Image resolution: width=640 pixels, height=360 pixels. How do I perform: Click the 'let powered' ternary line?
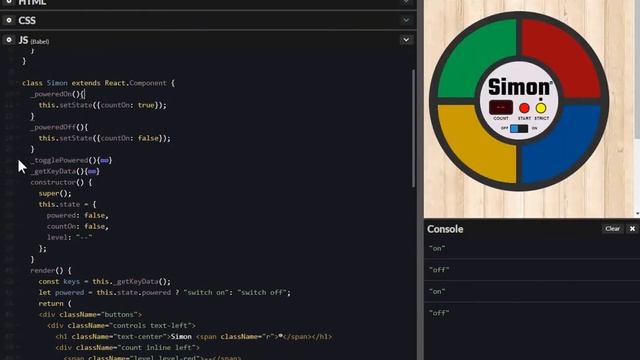point(164,293)
